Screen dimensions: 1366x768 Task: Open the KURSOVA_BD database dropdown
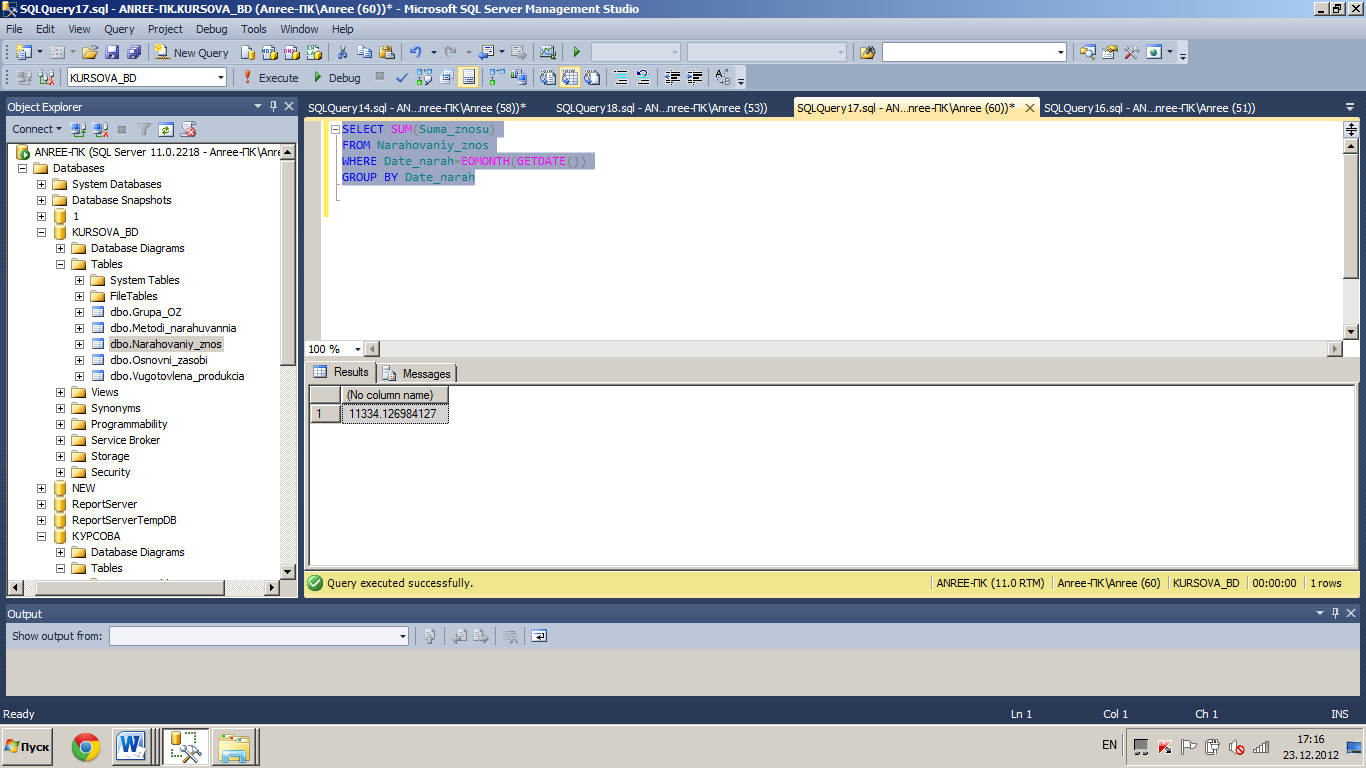[x=221, y=77]
